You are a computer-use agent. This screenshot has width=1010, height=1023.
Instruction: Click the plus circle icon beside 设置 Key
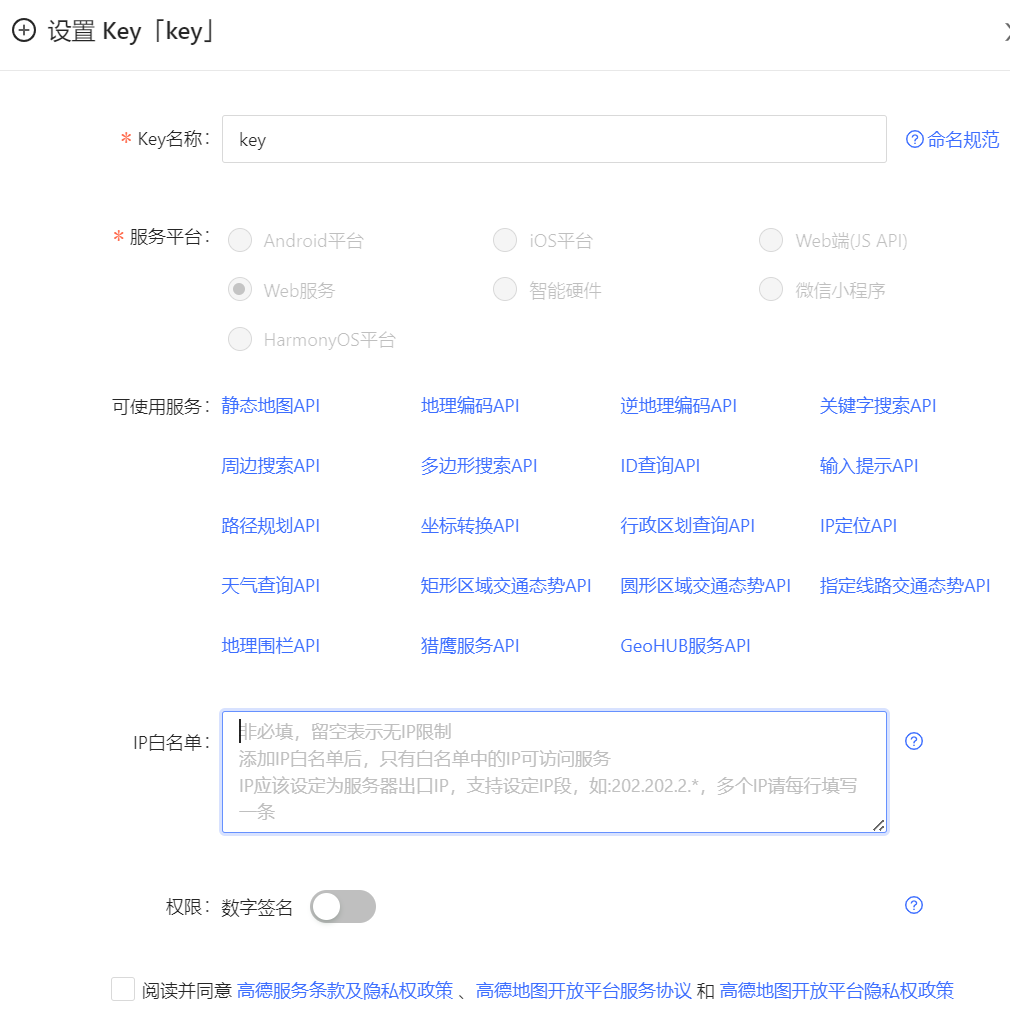pyautogui.click(x=24, y=30)
